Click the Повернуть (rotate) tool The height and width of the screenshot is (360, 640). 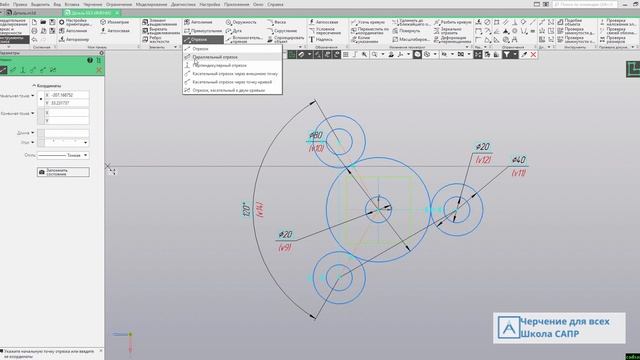[406, 31]
